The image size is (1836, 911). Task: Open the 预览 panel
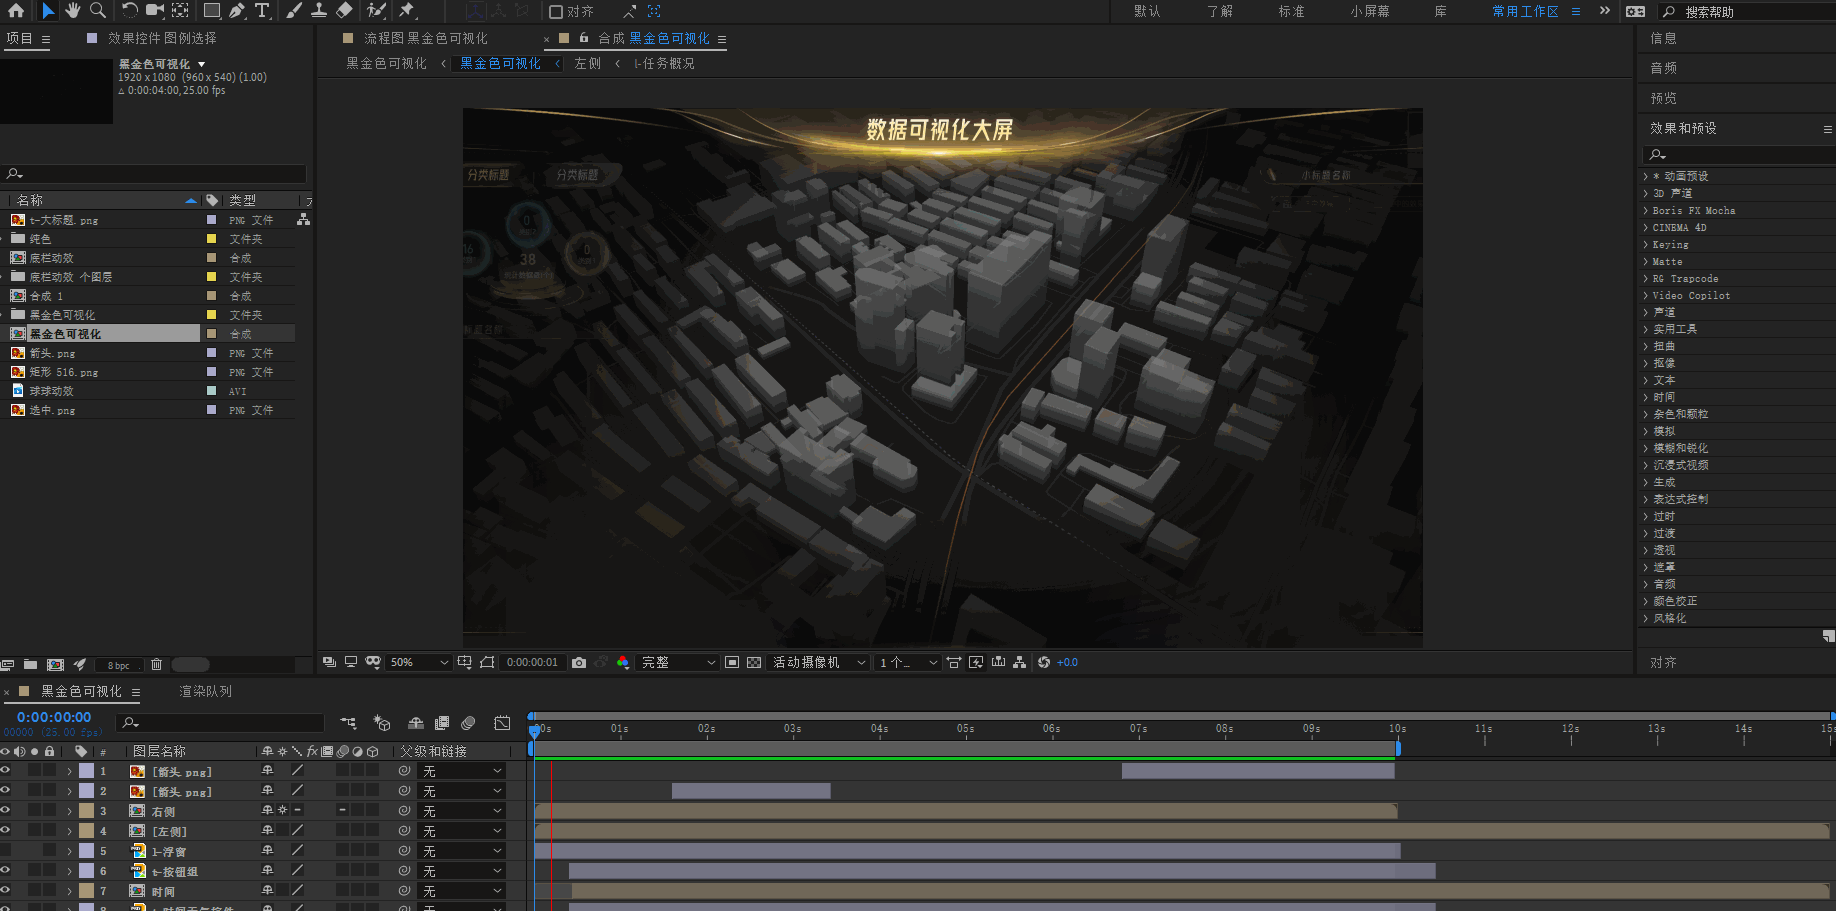click(x=1664, y=98)
